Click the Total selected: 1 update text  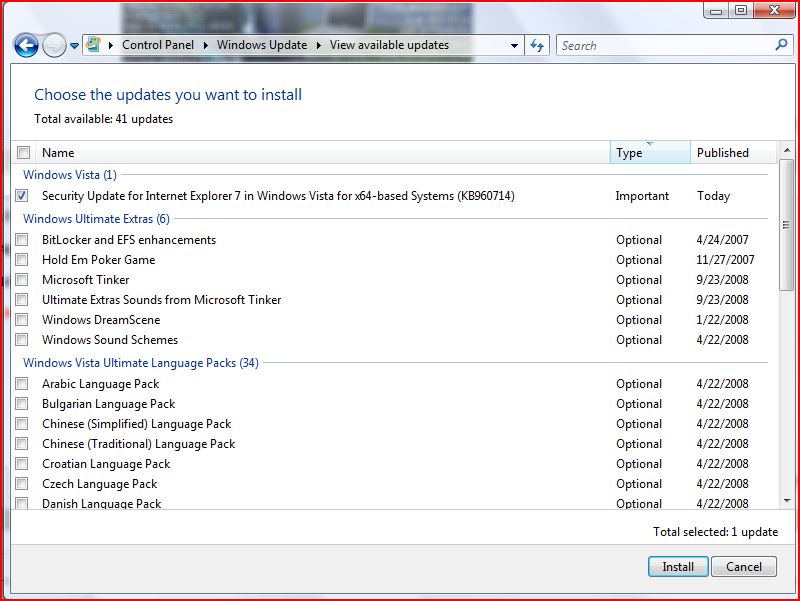[x=715, y=532]
